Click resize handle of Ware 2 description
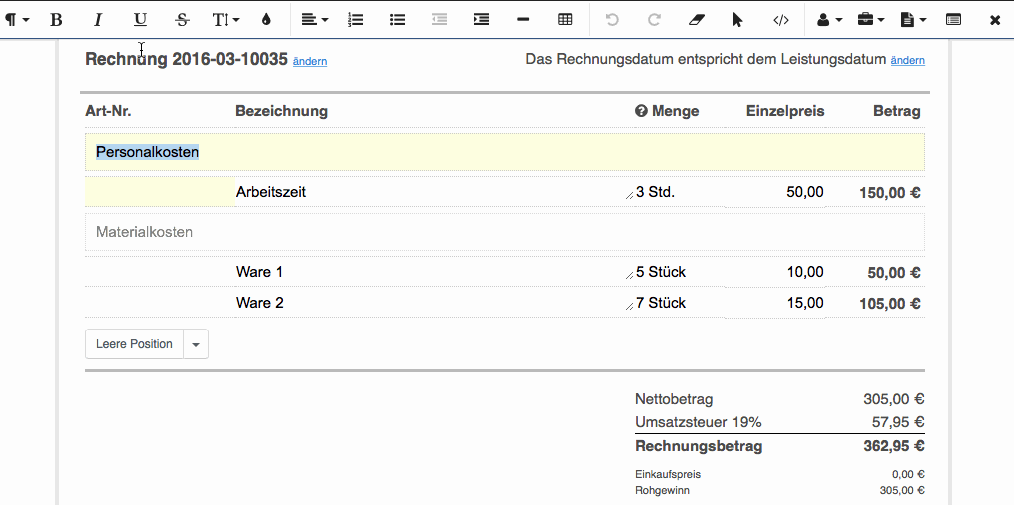The height and width of the screenshot is (505, 1014). [629, 305]
